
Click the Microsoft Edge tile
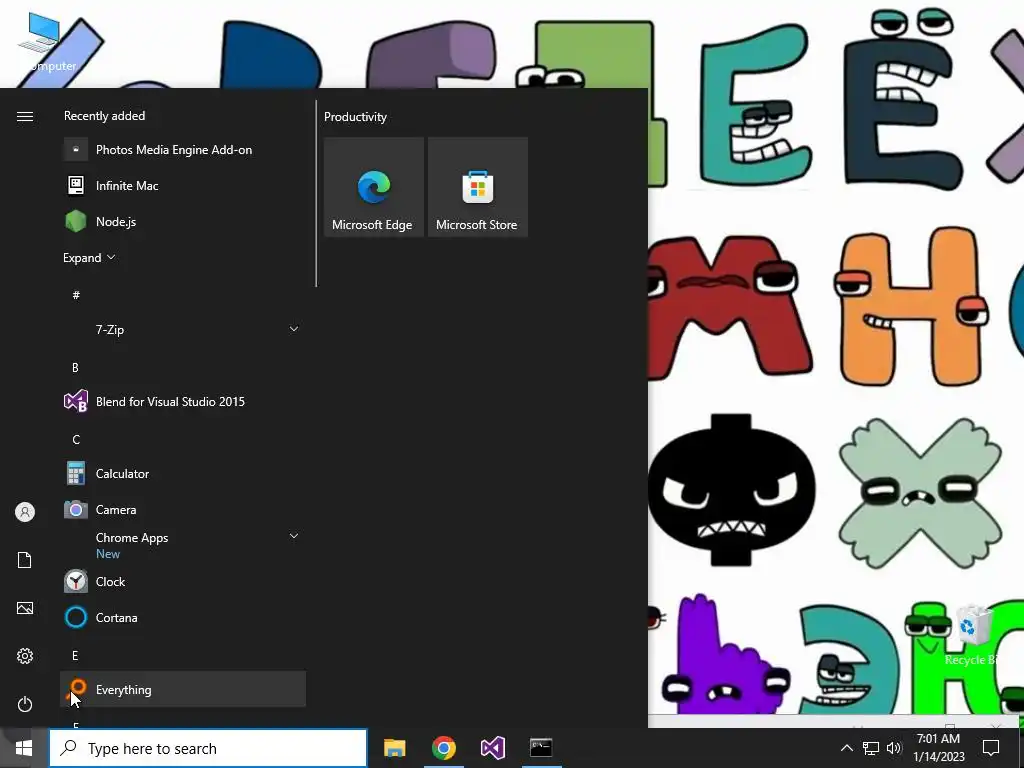[x=374, y=187]
